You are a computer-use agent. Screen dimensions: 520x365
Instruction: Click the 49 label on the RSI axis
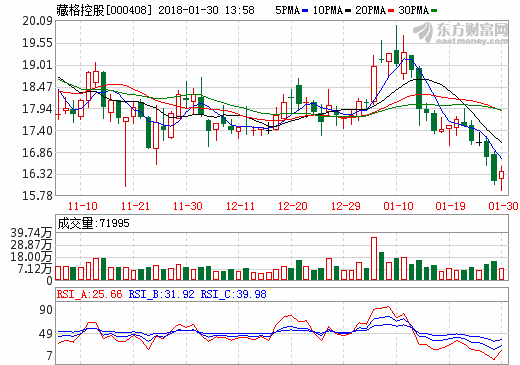[x=46, y=334]
